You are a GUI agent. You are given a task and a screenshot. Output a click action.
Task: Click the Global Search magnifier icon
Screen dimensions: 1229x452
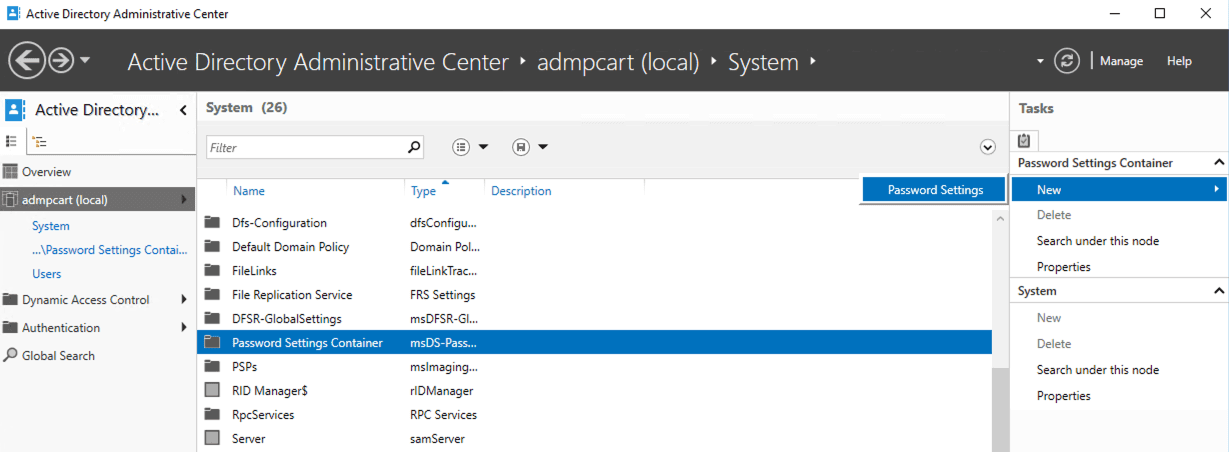click(11, 355)
